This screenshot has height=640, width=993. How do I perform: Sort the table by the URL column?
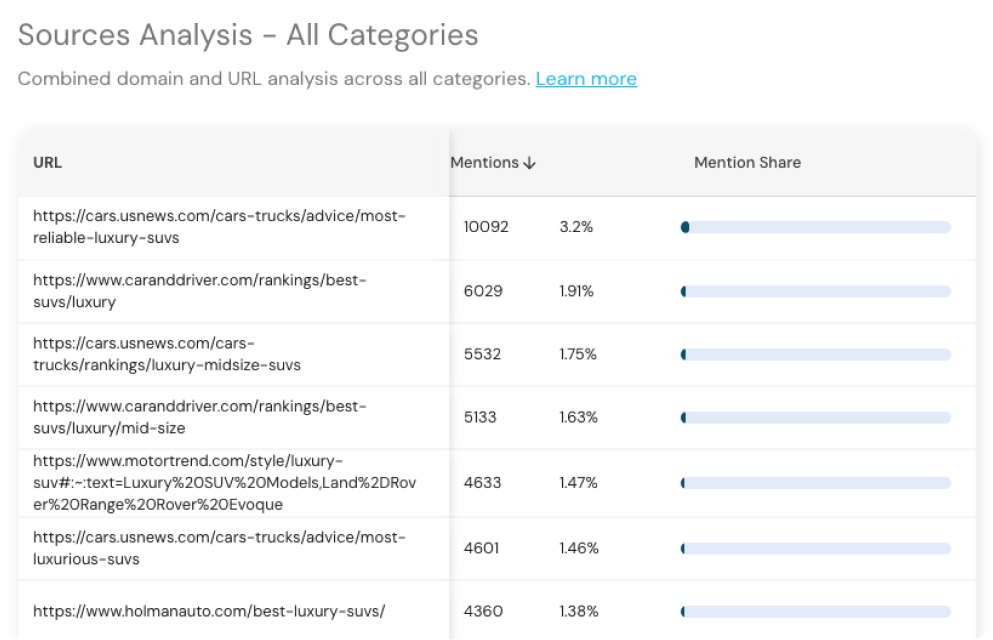click(47, 162)
